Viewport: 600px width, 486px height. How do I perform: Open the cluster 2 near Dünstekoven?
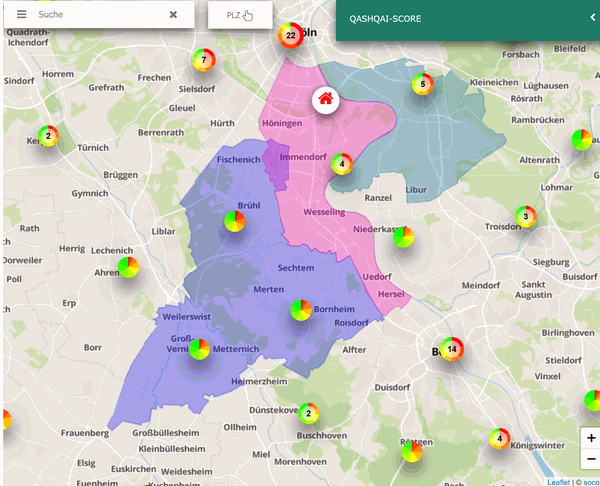(308, 413)
